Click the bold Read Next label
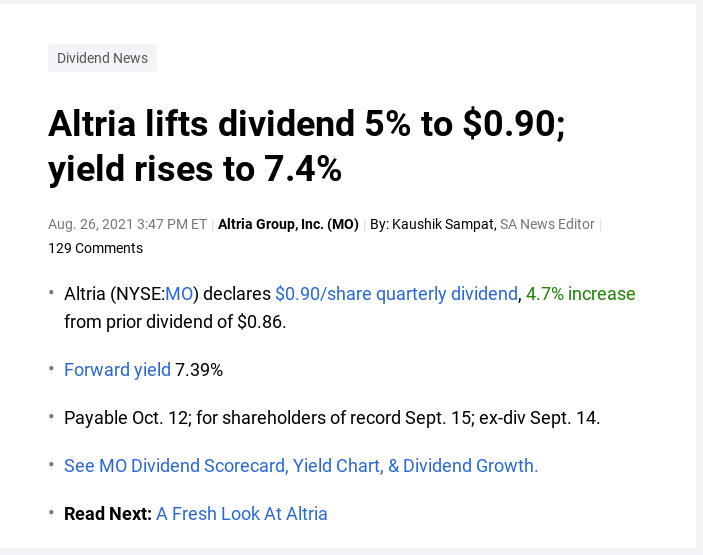 click(108, 514)
